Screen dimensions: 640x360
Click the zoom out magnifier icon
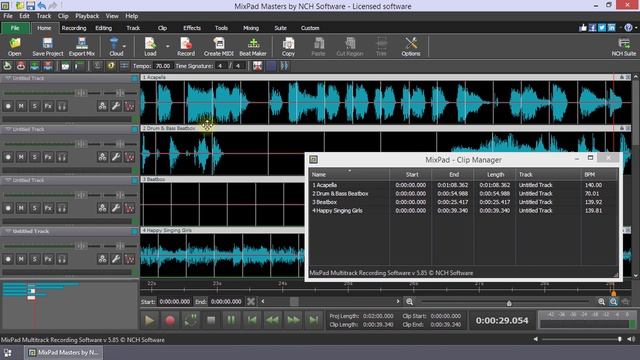(409, 302)
